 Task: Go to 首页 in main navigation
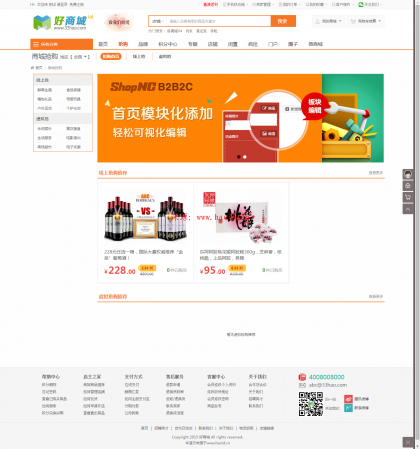103,44
